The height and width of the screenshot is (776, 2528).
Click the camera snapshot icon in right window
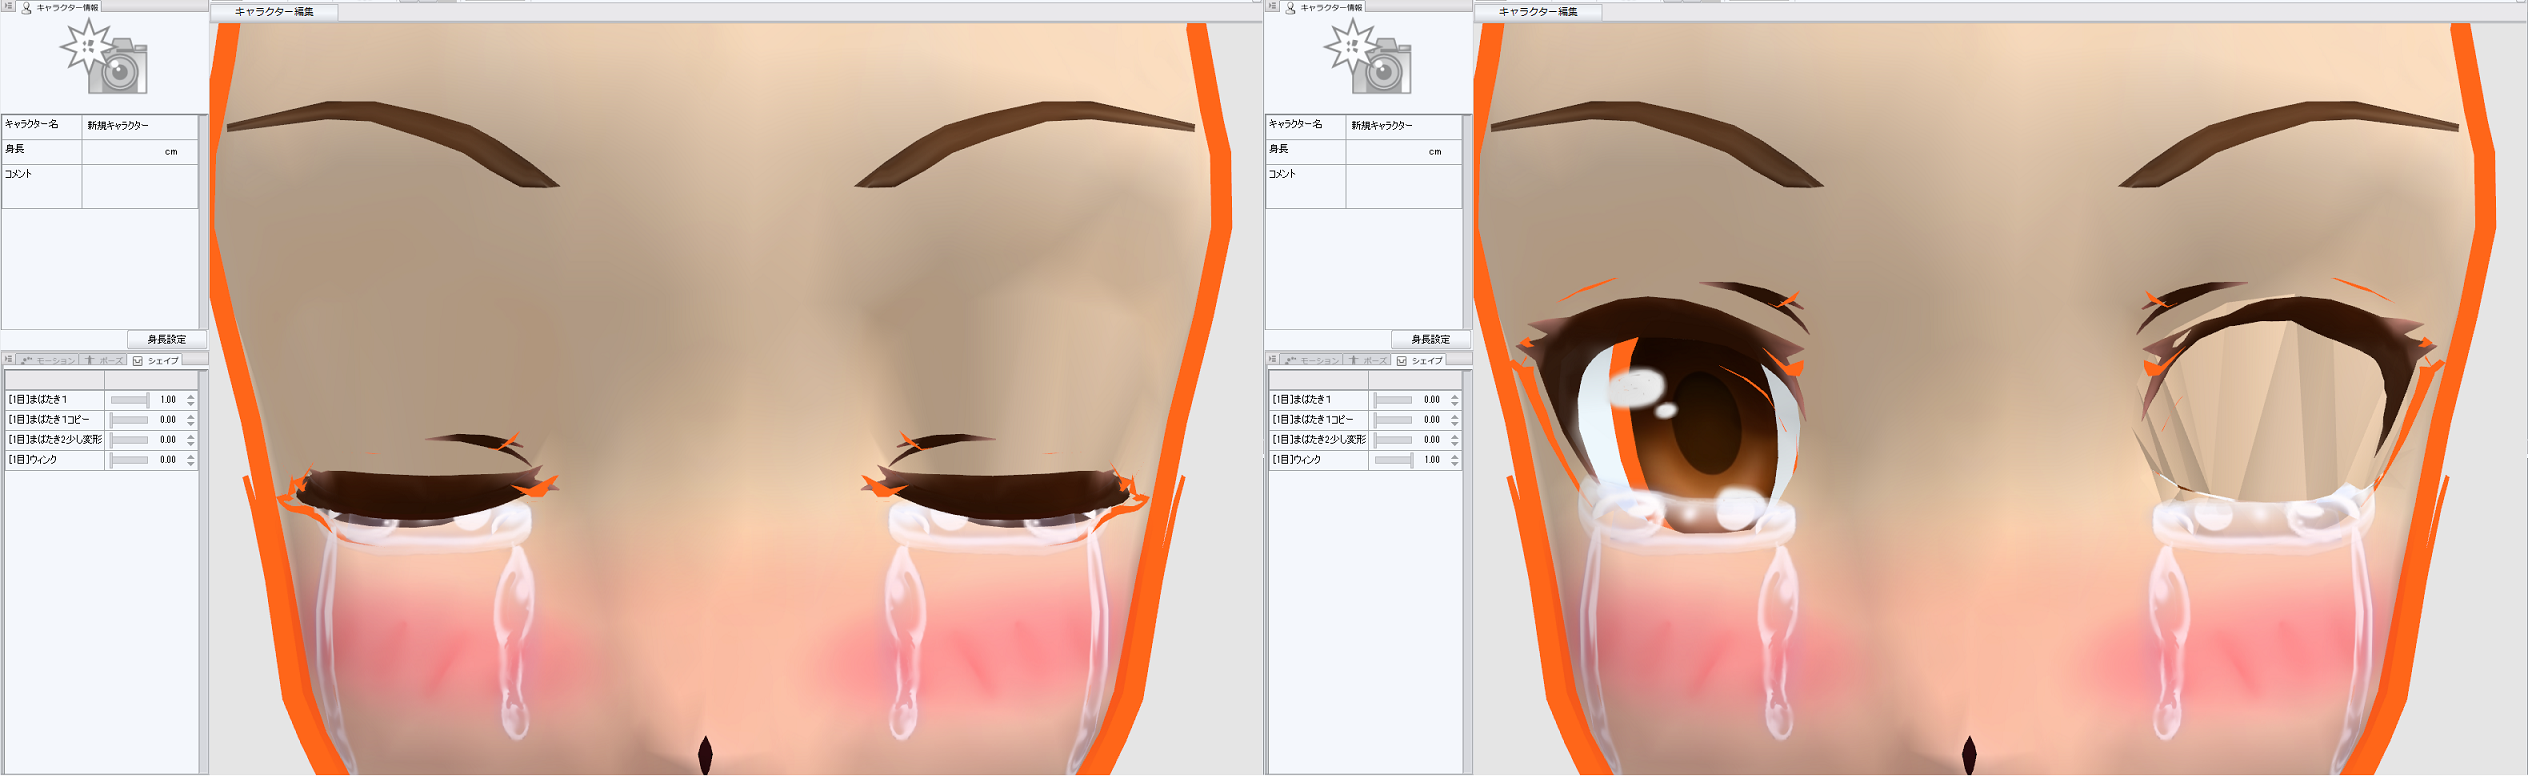point(1368,57)
